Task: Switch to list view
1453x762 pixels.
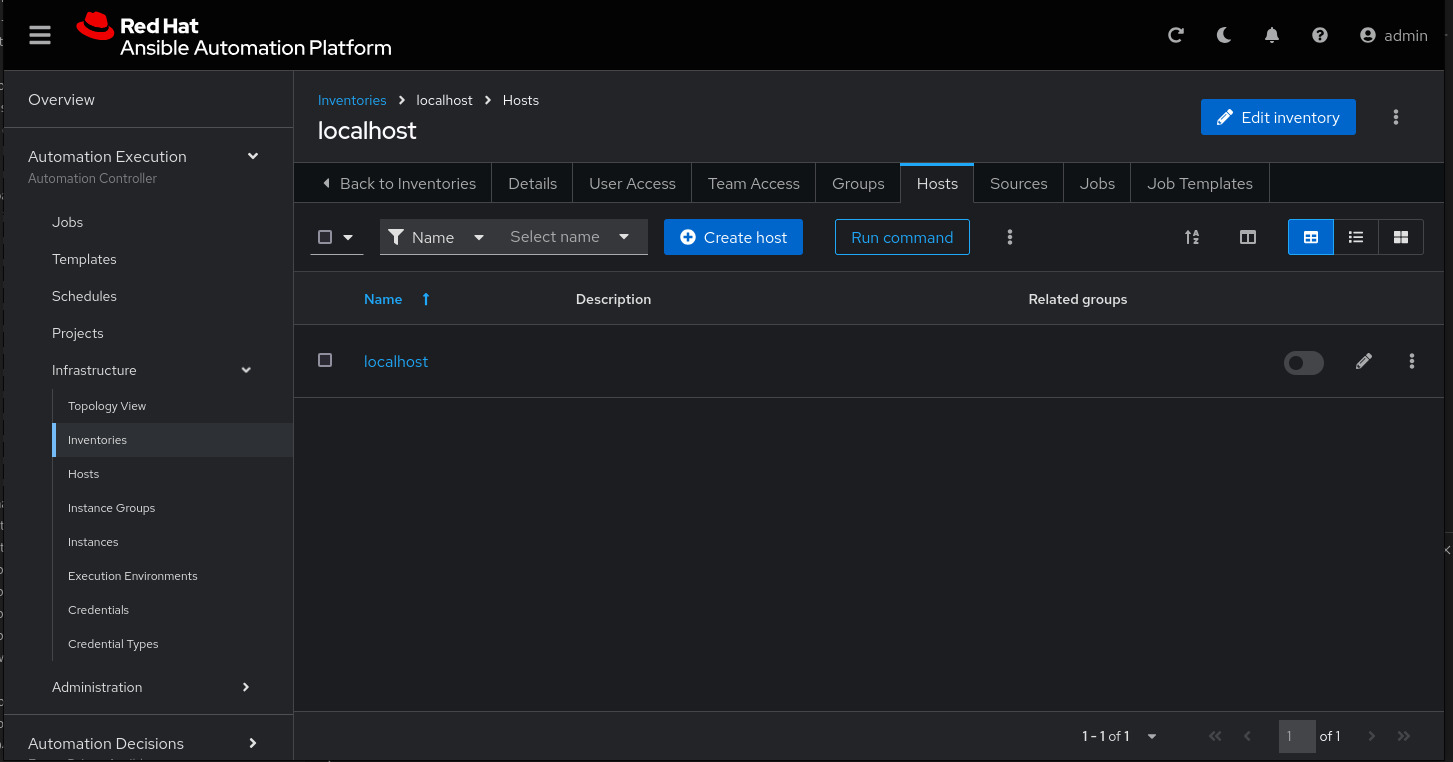Action: [x=1356, y=237]
